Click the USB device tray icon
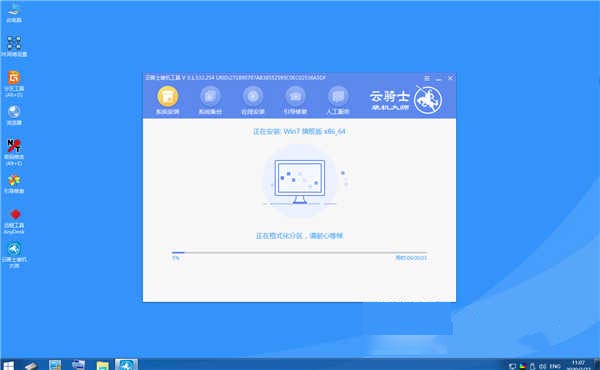This screenshot has width=600, height=370. (x=532, y=367)
